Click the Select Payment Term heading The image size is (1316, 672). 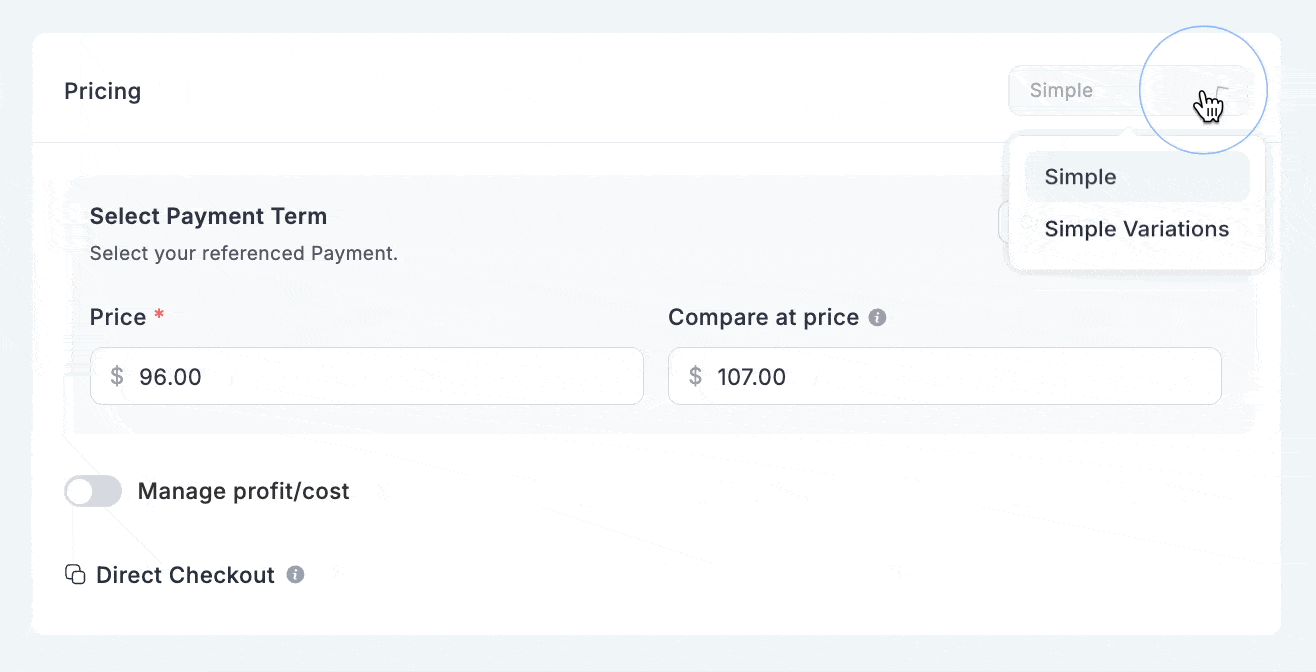point(208,216)
